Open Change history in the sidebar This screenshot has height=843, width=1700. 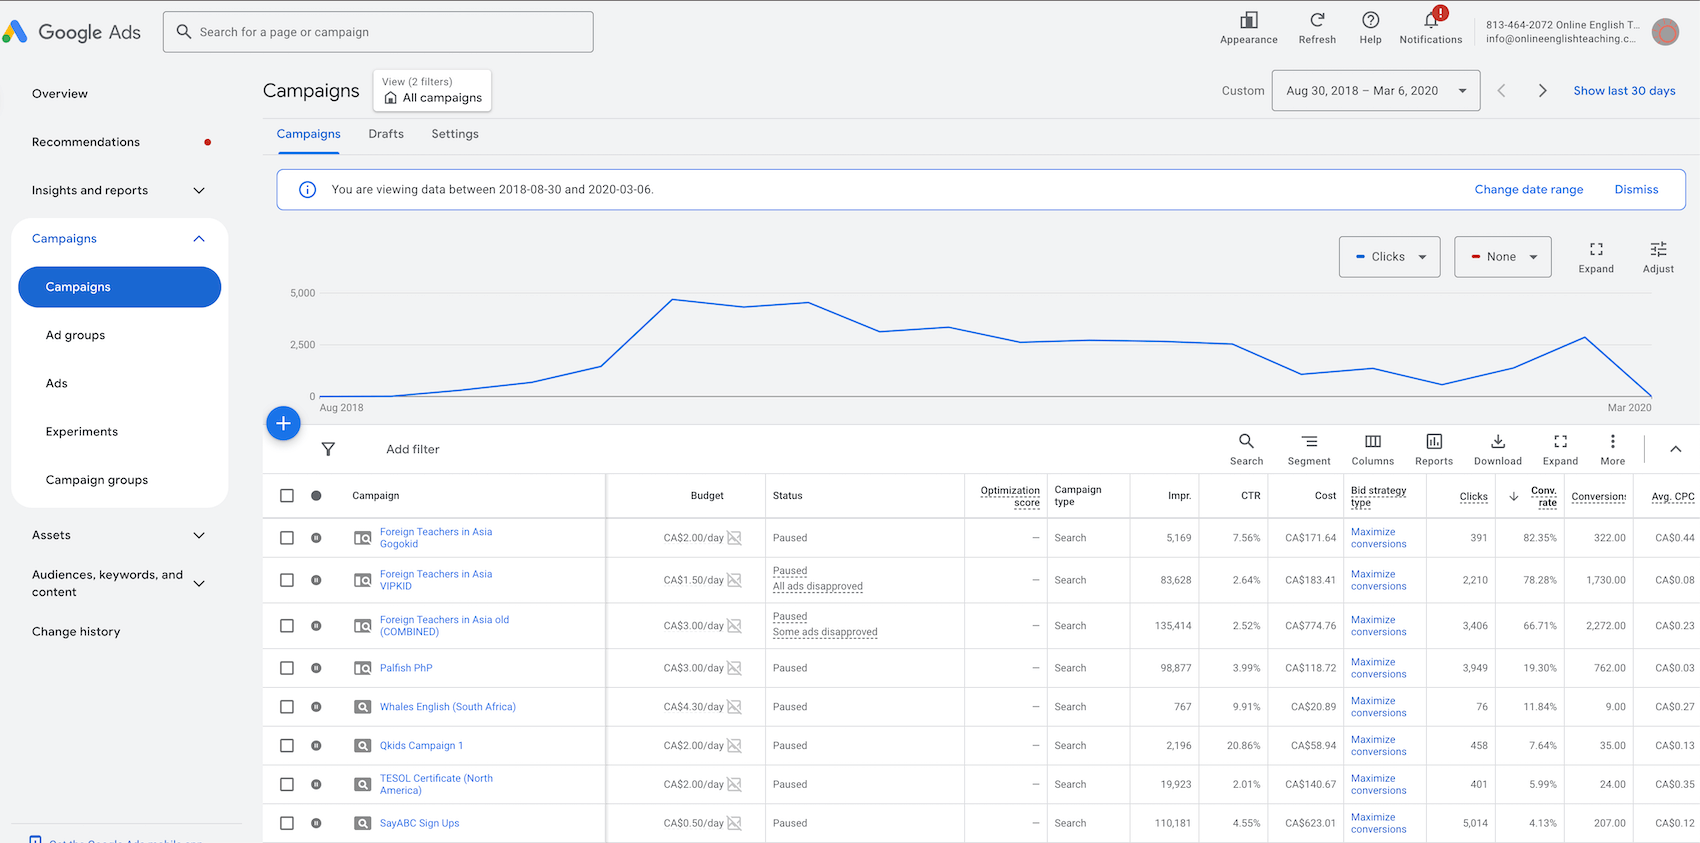[76, 632]
